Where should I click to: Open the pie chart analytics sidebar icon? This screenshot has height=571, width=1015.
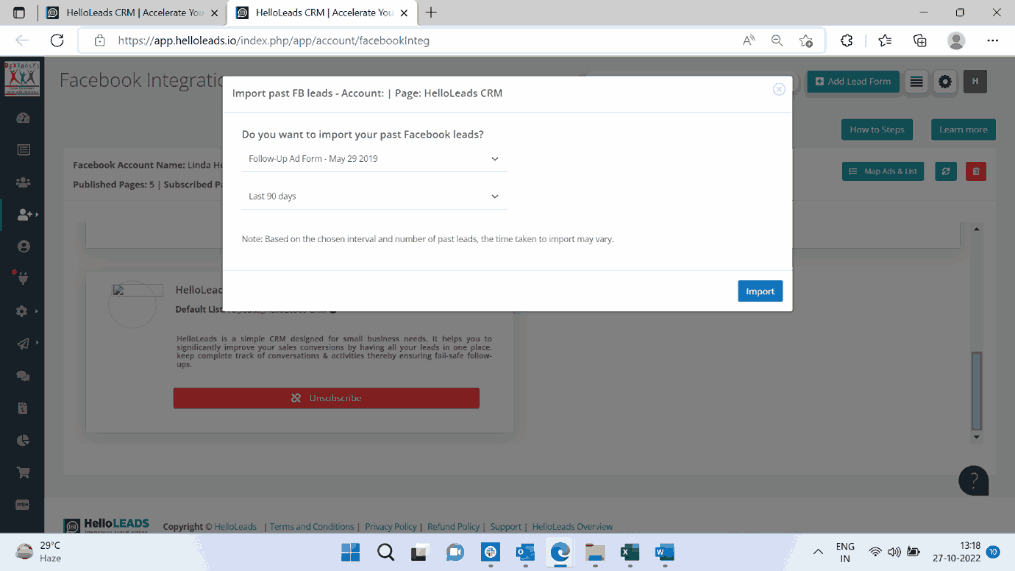coord(23,441)
